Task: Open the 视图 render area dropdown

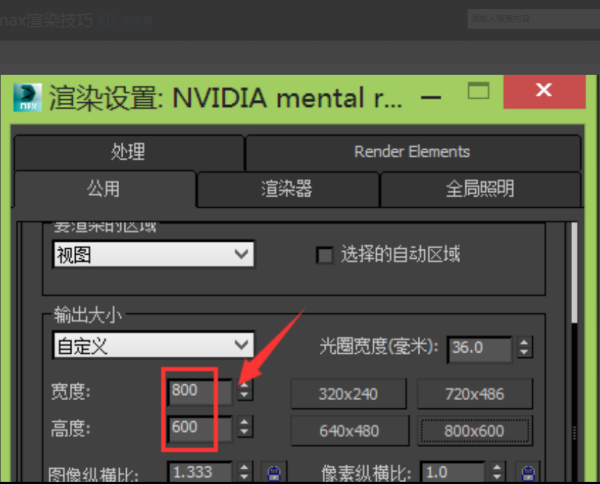Action: 154,254
